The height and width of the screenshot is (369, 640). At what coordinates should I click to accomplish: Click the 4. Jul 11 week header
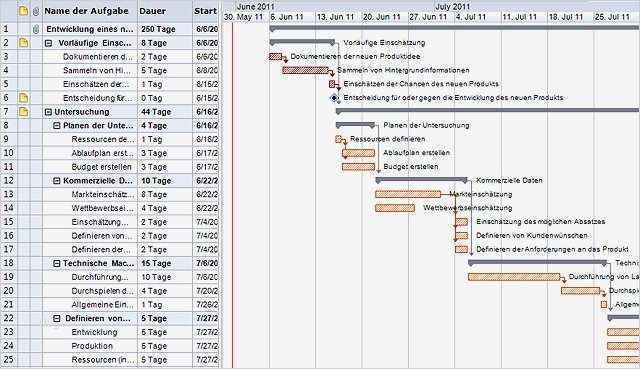tap(471, 17)
